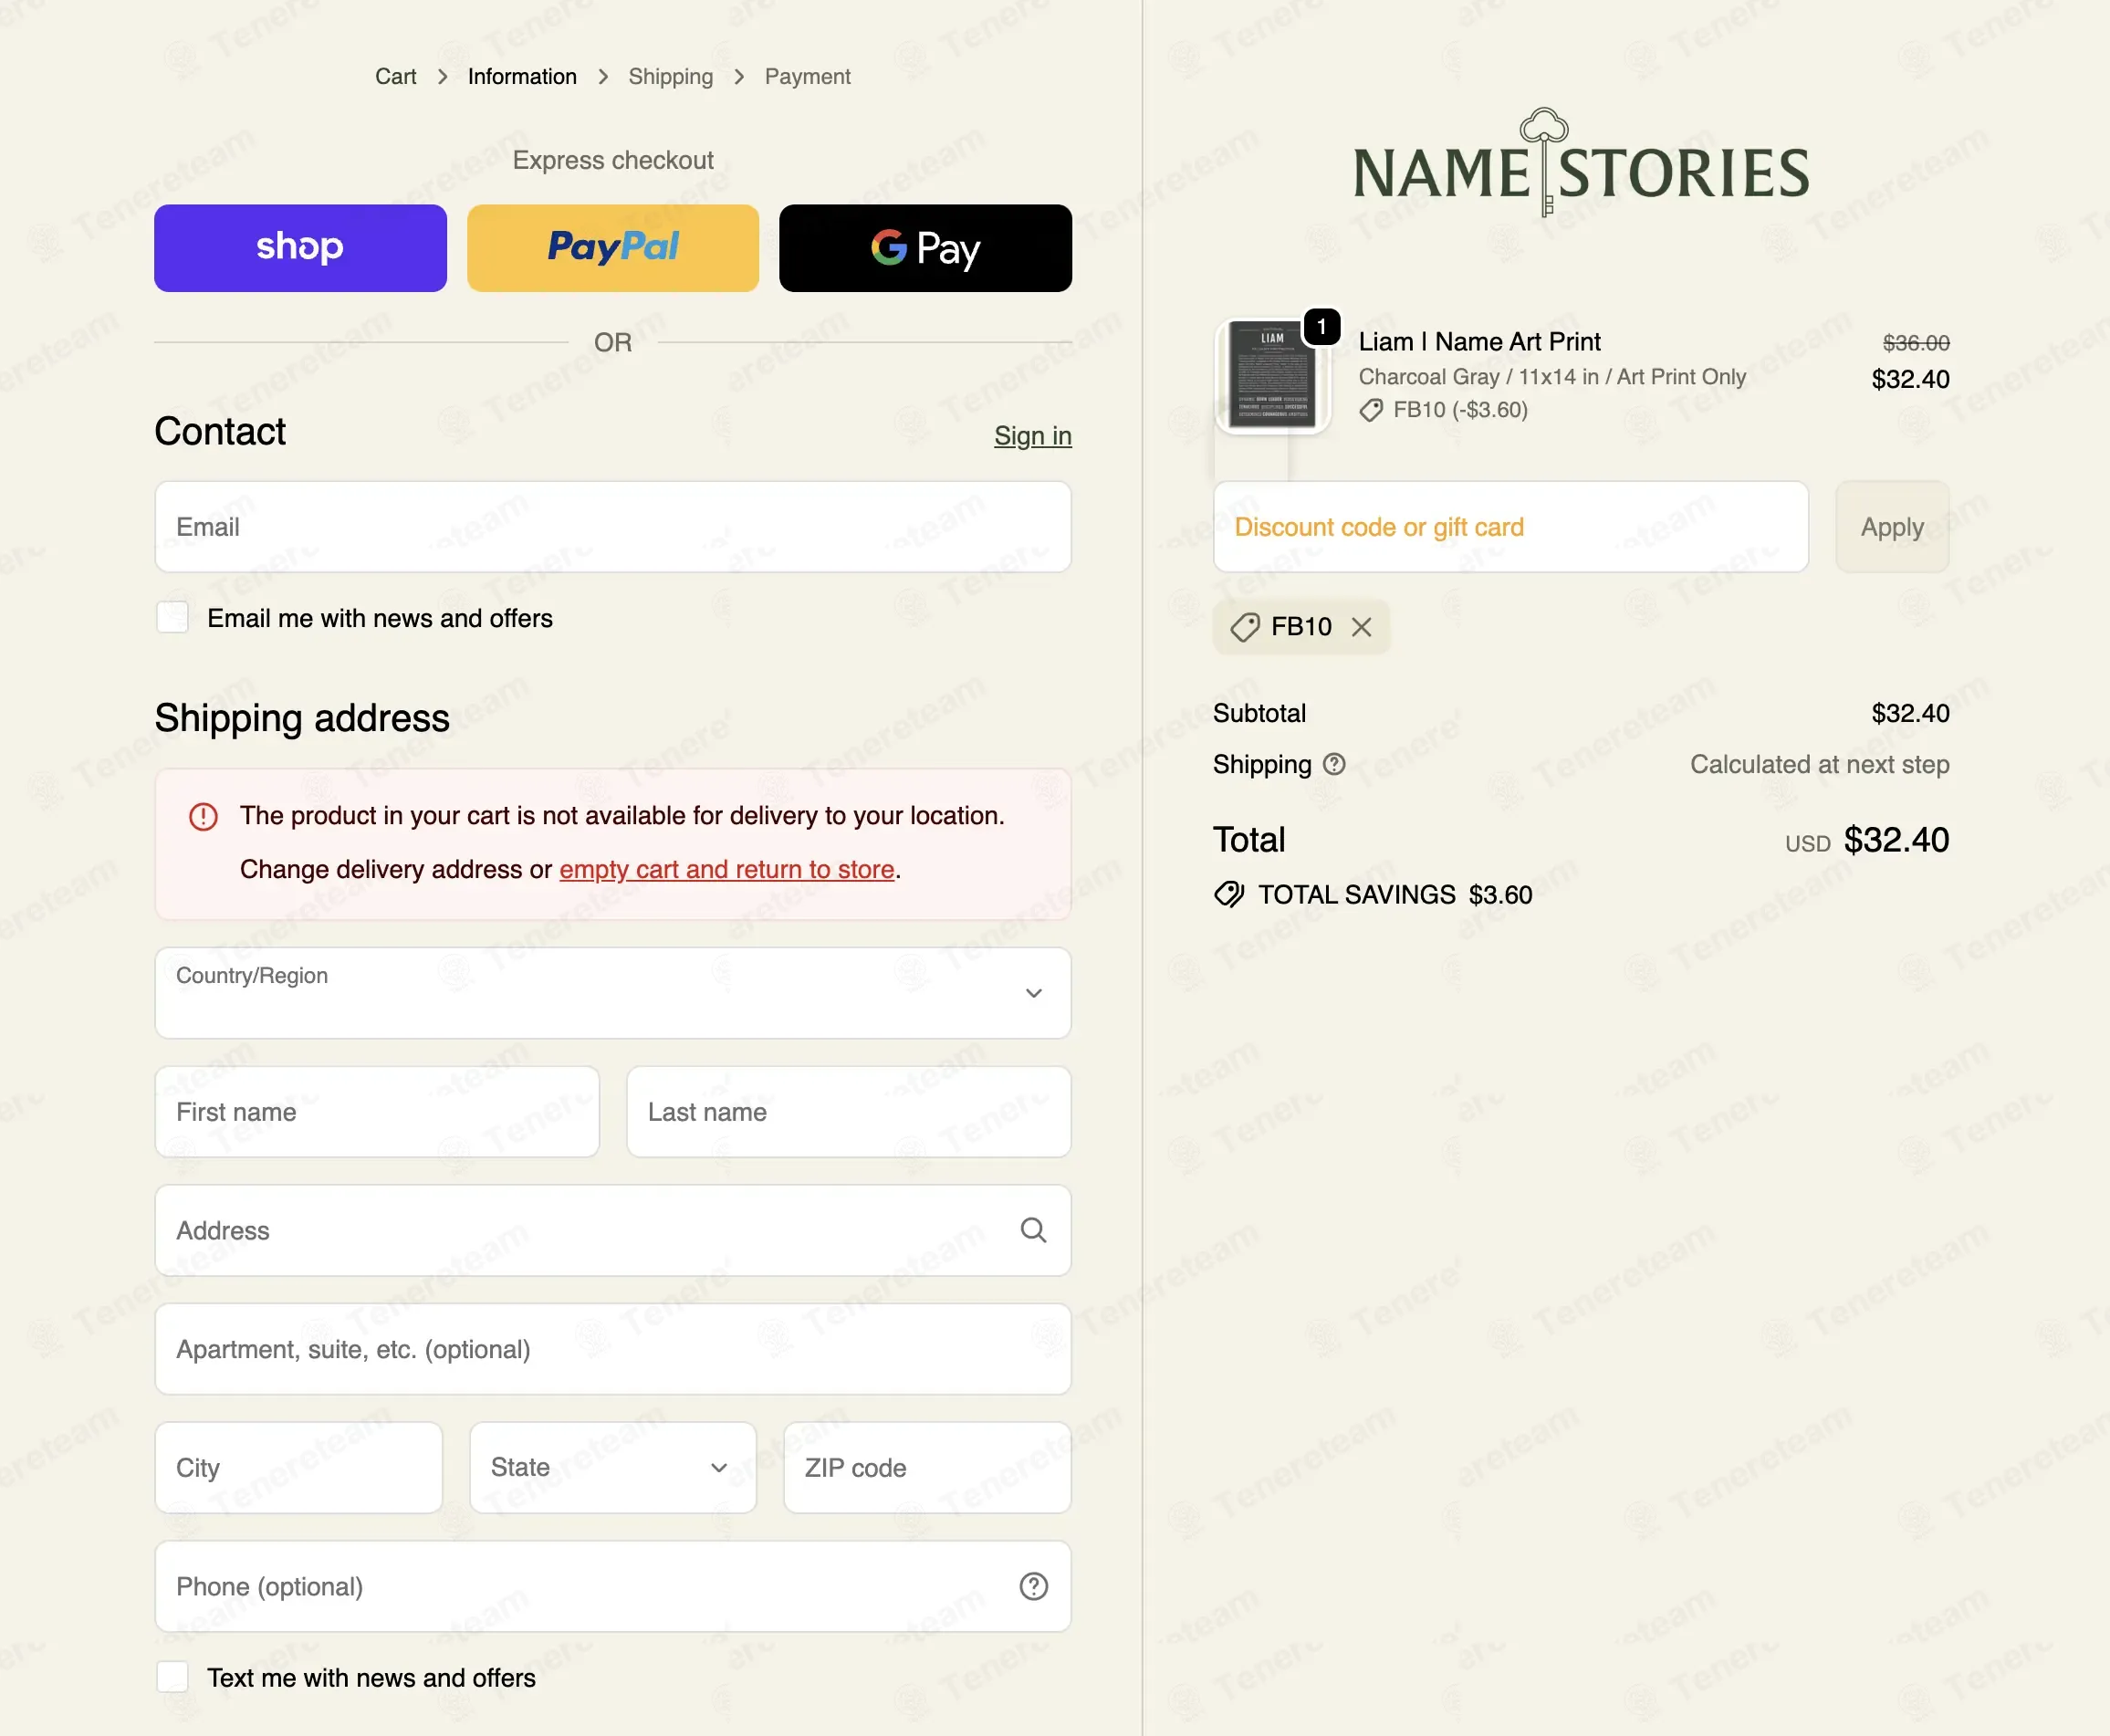Open the Country/Region dropdown
The height and width of the screenshot is (1736, 2110).
613,993
